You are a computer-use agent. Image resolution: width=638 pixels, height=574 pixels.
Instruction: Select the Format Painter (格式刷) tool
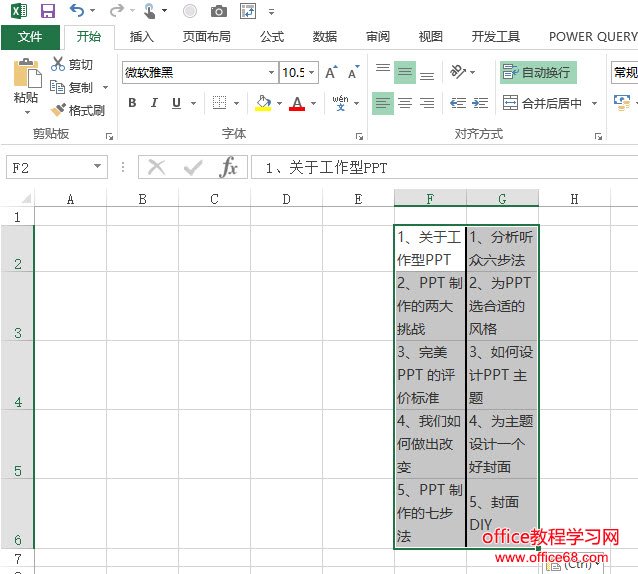point(59,110)
